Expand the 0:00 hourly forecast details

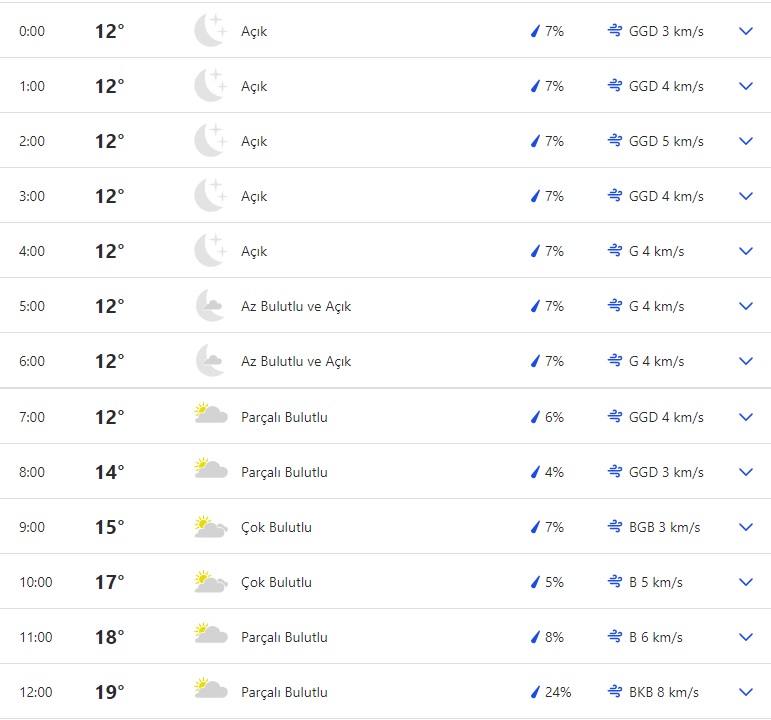tap(745, 31)
